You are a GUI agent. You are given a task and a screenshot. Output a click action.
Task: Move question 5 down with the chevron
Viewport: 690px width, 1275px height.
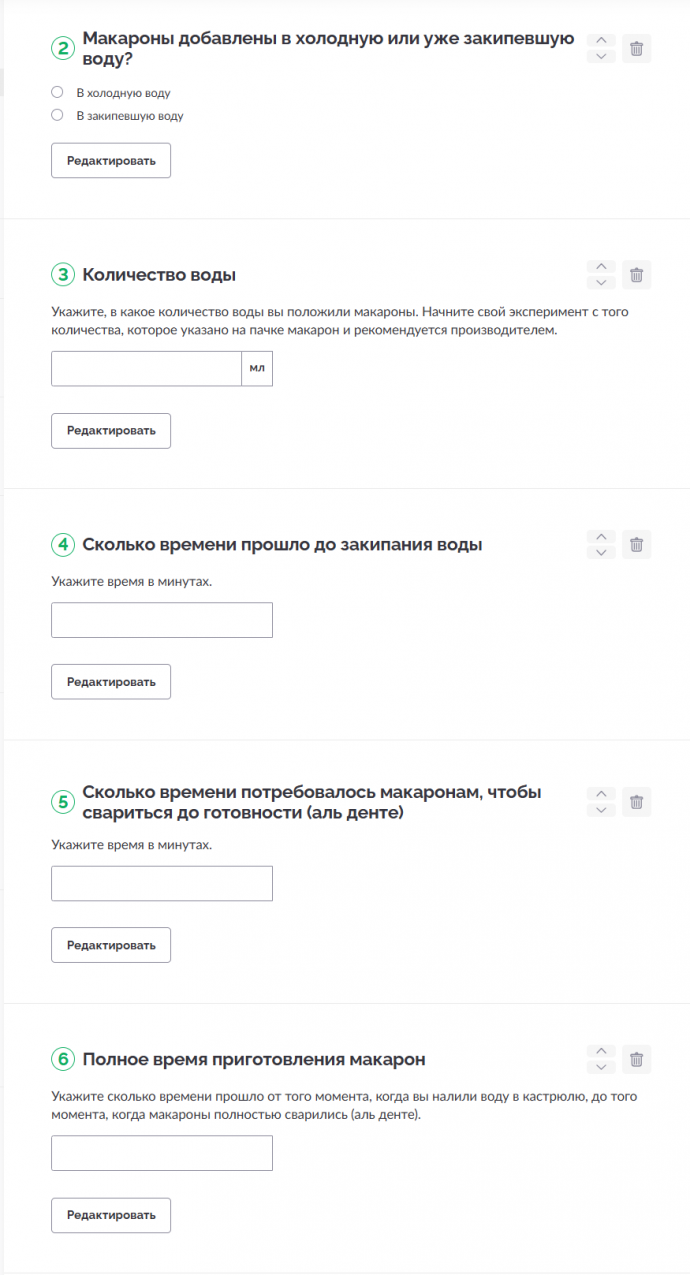coord(600,810)
